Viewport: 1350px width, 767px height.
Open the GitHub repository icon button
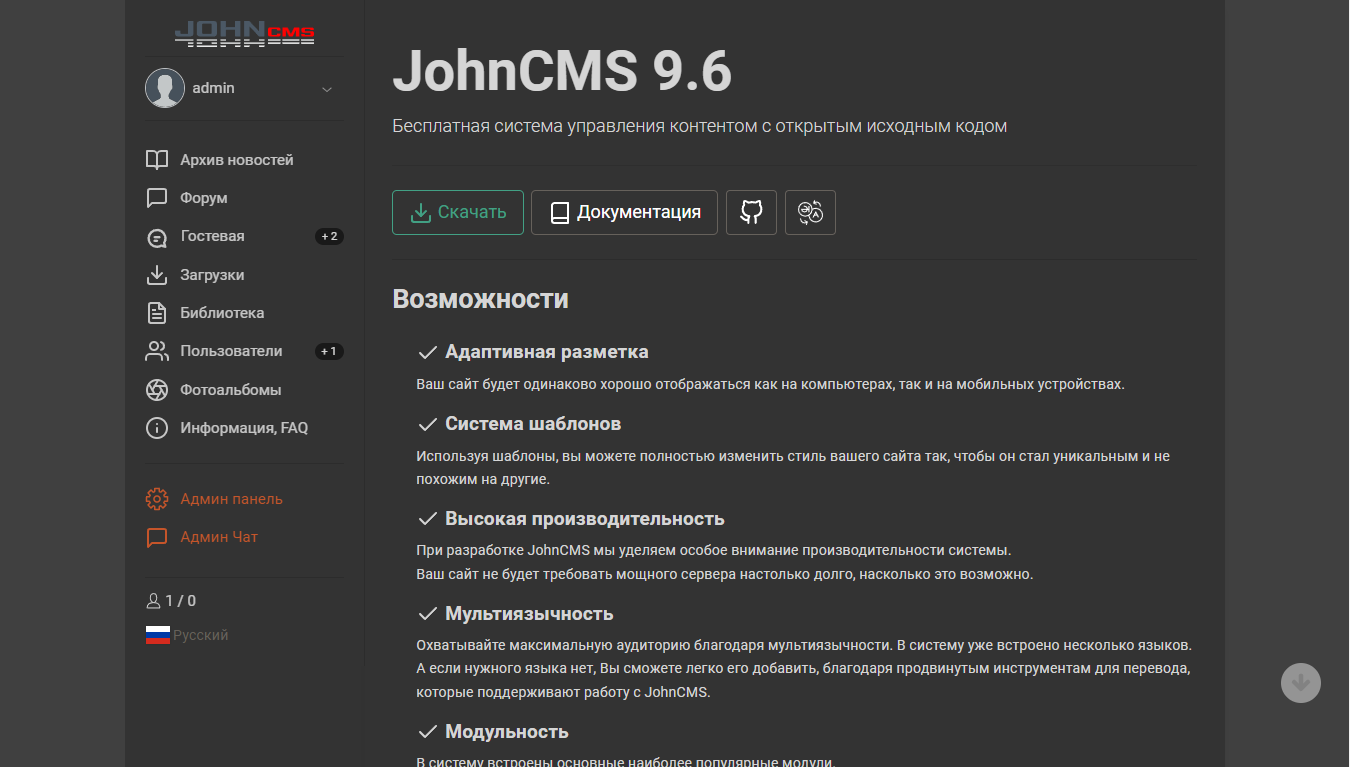pos(751,212)
